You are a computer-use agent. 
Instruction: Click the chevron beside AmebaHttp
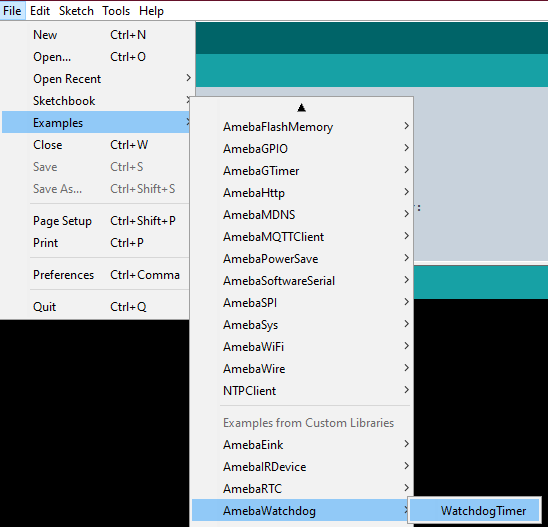406,192
